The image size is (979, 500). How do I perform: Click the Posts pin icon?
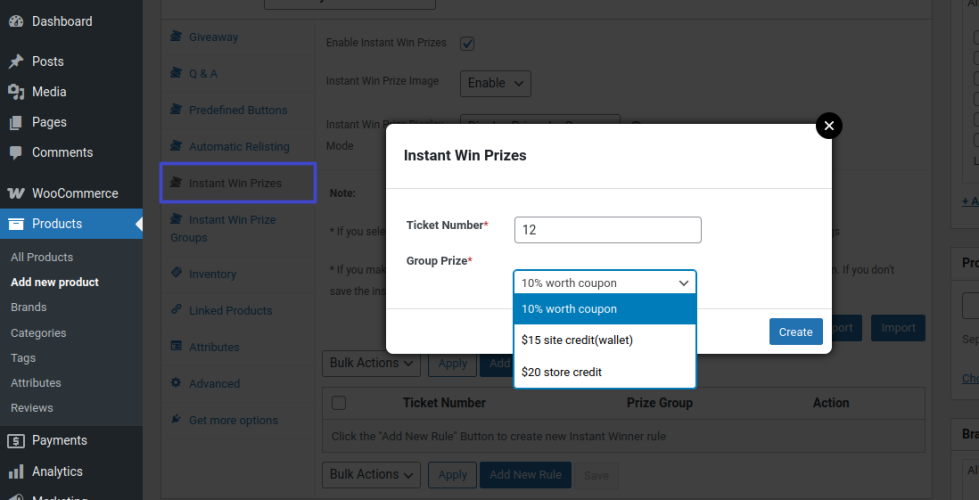pos(16,61)
